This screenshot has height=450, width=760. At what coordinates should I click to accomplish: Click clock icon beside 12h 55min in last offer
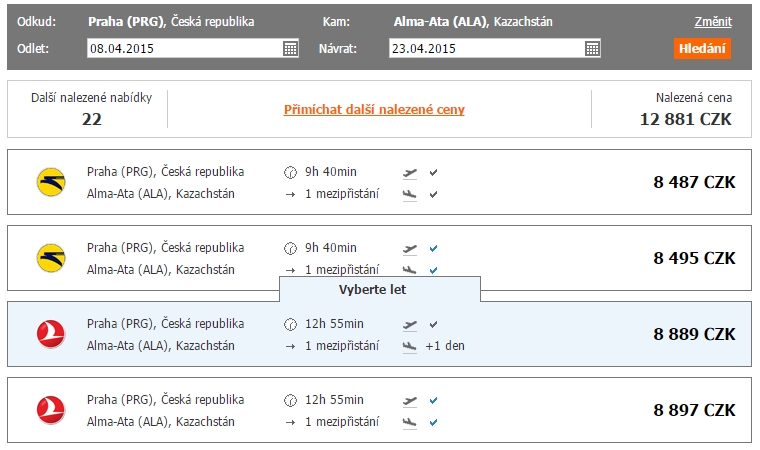[291, 400]
